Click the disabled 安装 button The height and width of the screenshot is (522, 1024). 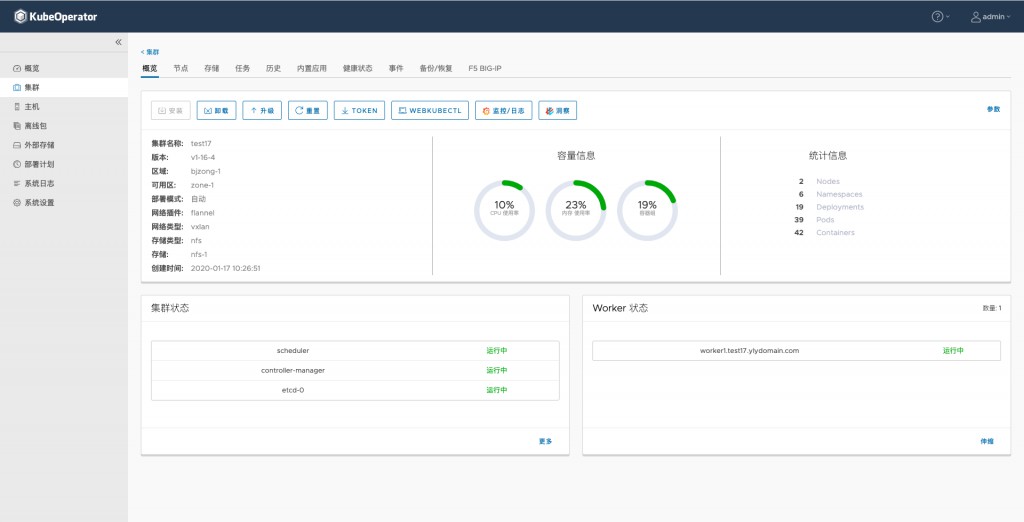click(x=170, y=110)
